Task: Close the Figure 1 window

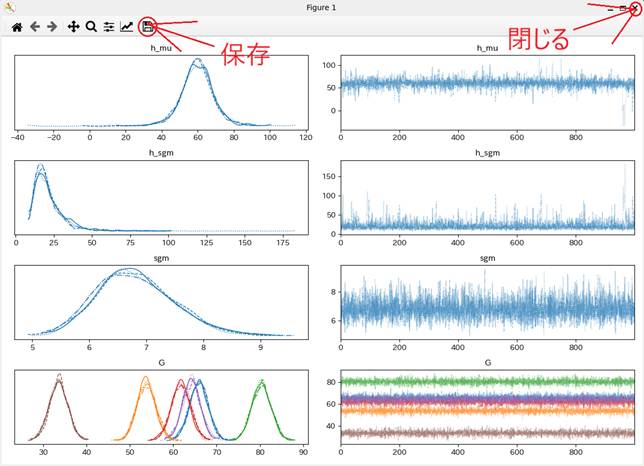Action: coord(634,8)
